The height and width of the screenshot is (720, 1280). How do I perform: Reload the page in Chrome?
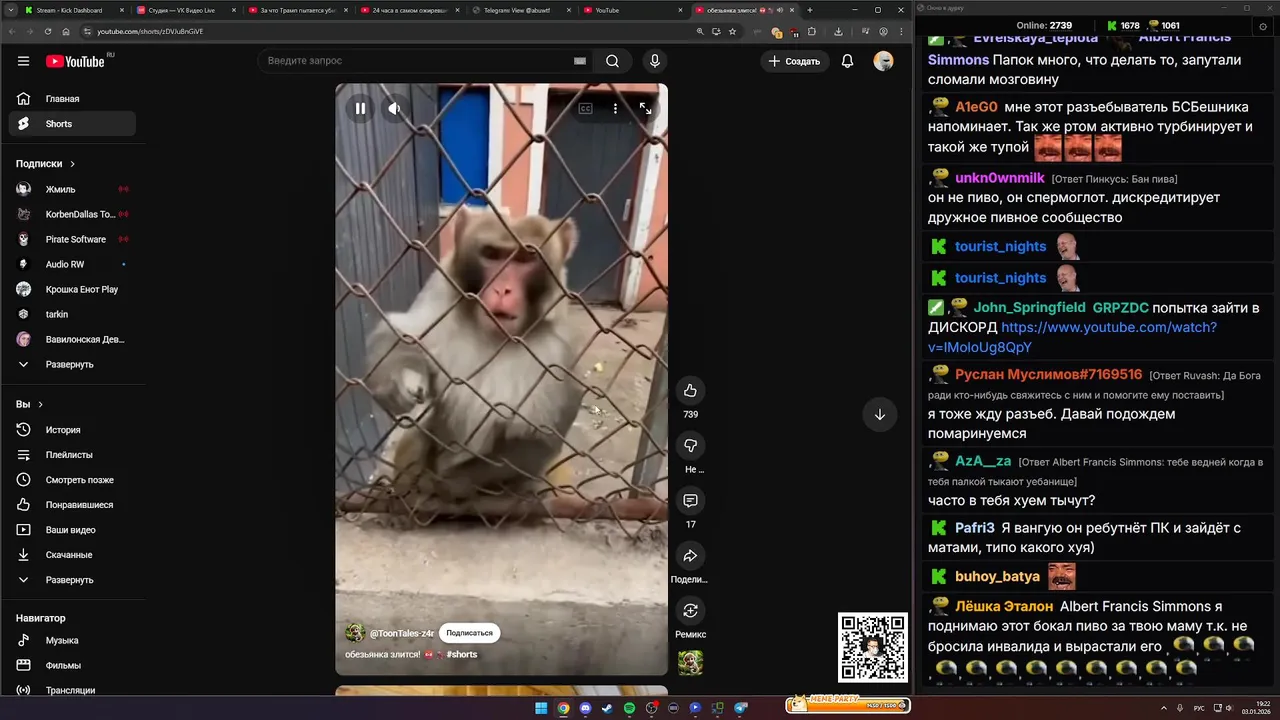(46, 31)
